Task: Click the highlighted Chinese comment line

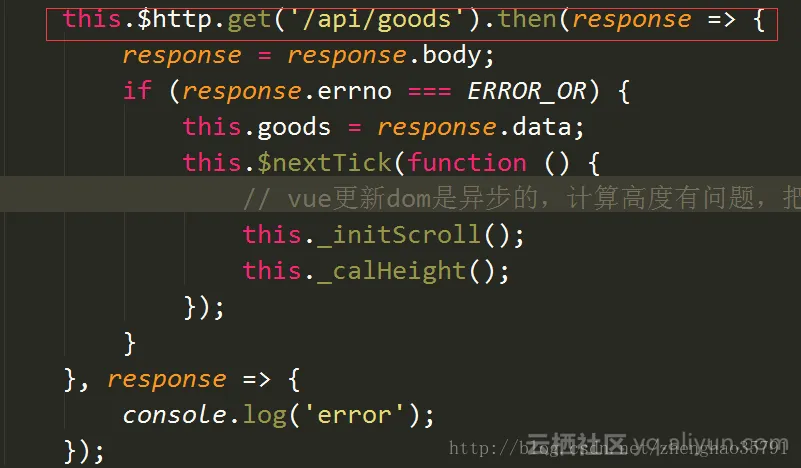Action: pos(522,198)
